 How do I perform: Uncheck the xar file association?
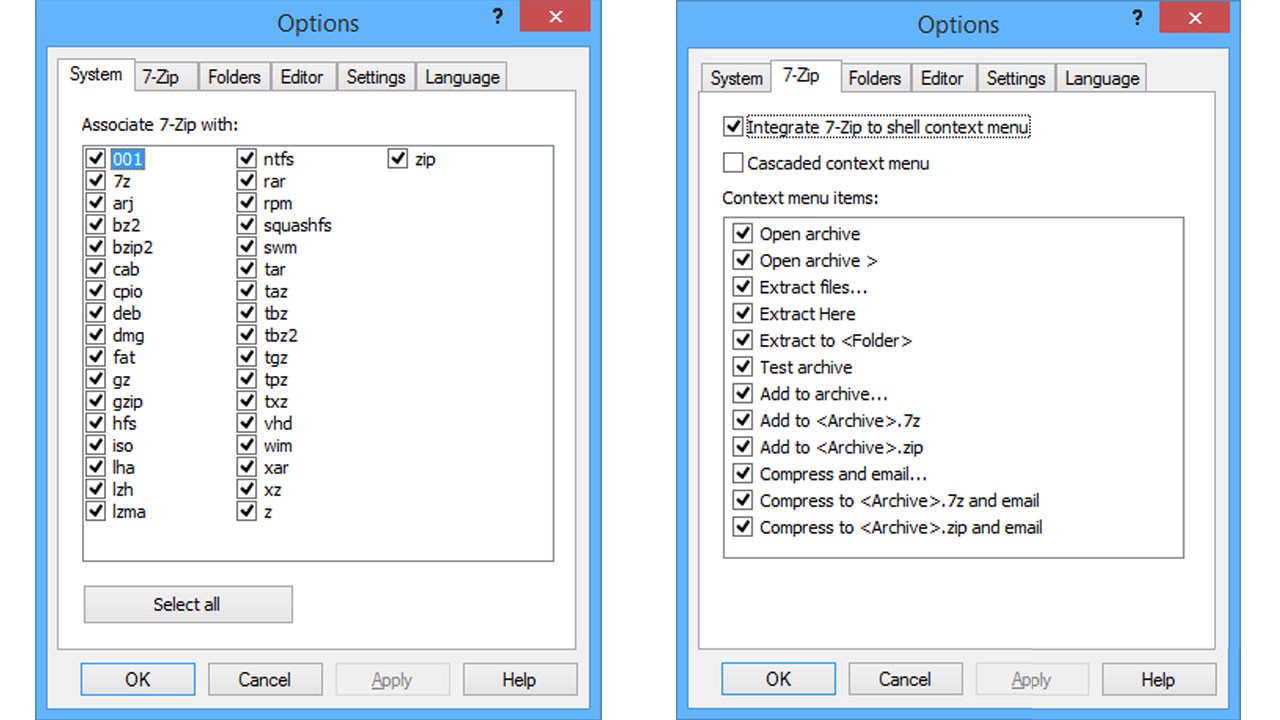[247, 467]
